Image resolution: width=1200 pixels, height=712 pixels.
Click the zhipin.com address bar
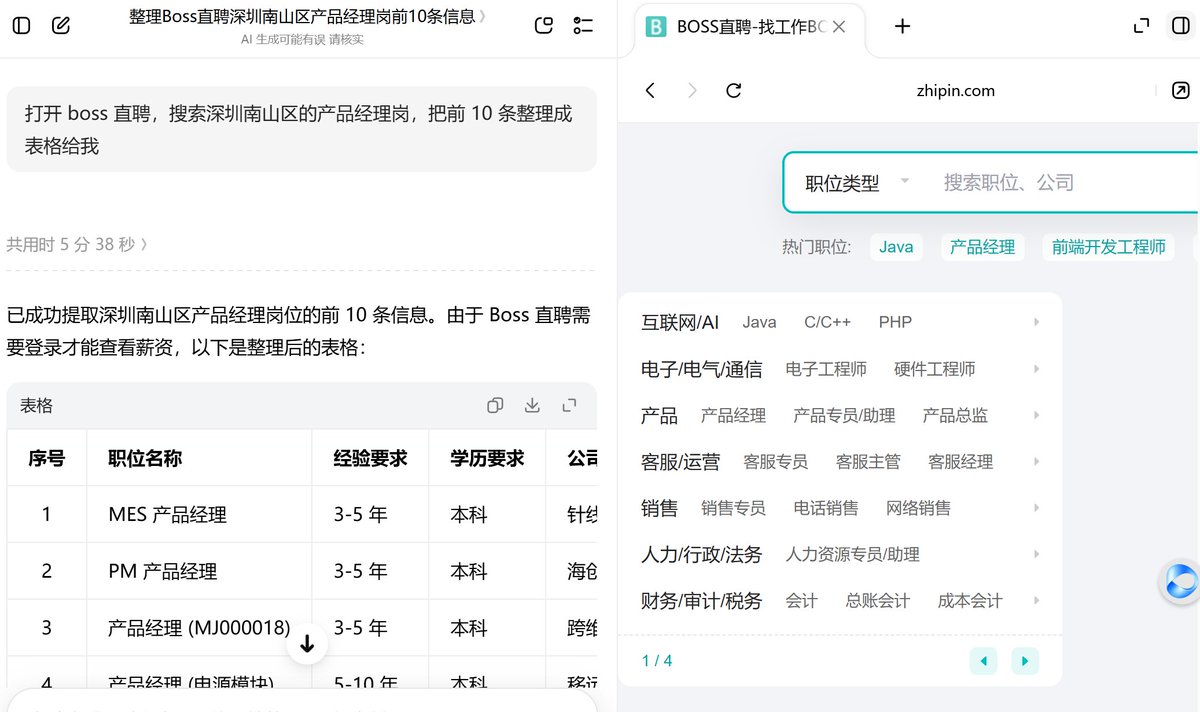point(955,91)
